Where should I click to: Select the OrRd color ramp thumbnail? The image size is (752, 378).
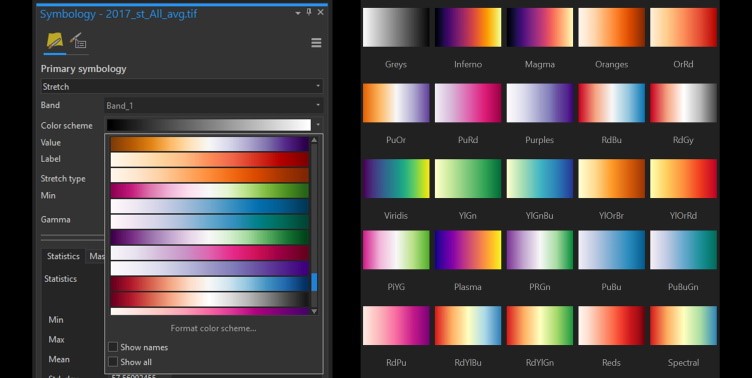[683, 27]
